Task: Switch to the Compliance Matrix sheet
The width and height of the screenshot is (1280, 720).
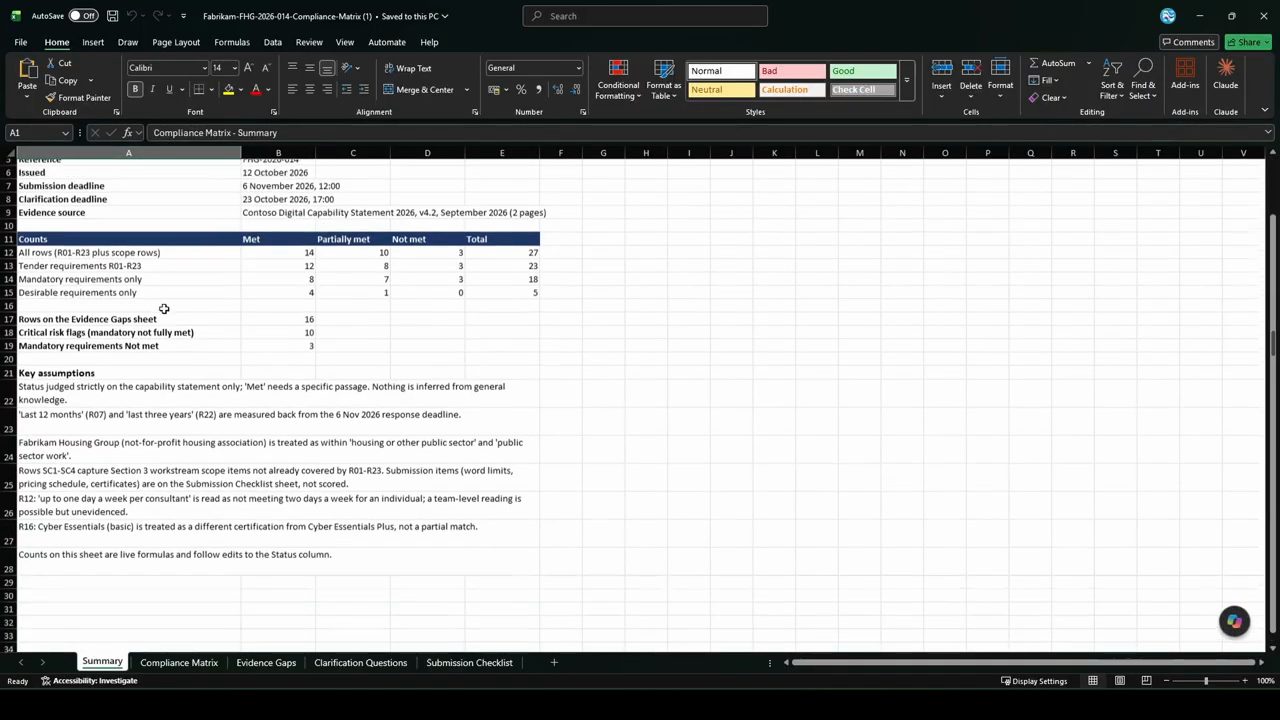Action: click(x=179, y=662)
